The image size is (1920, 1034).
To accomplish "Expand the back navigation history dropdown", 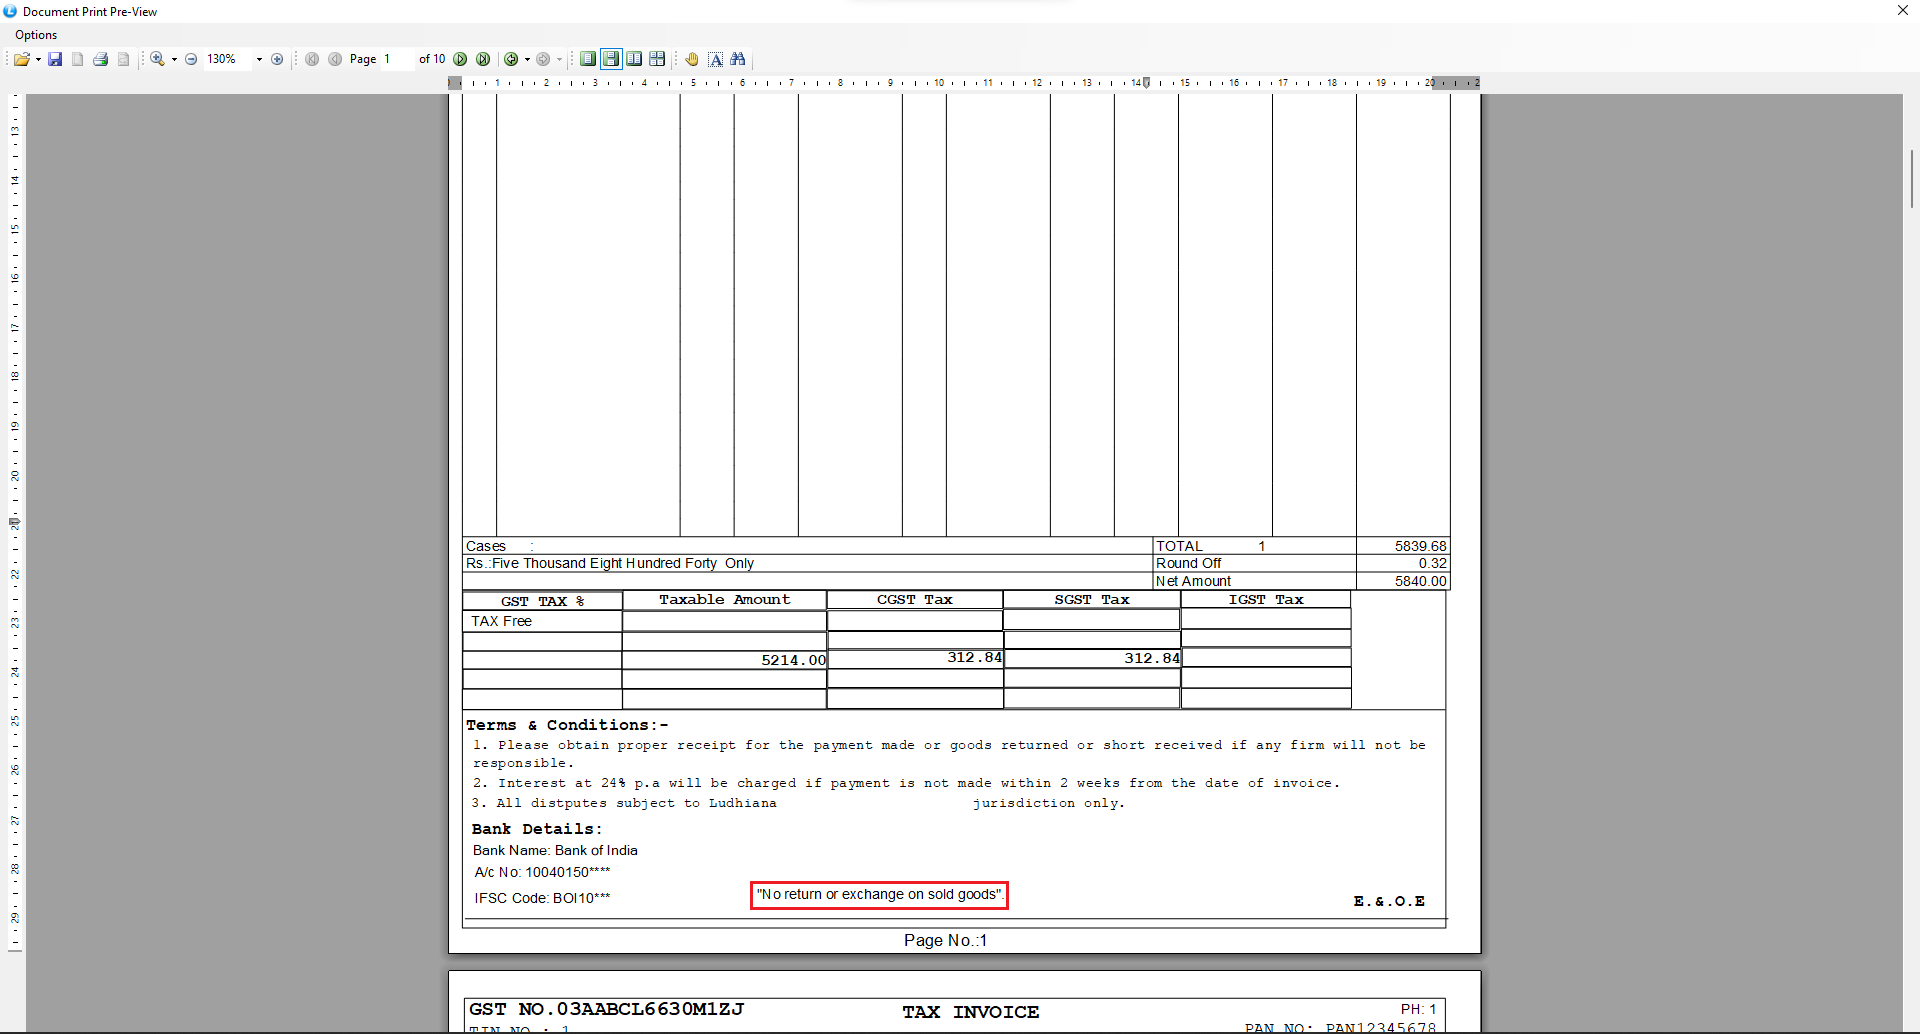I will tap(527, 59).
